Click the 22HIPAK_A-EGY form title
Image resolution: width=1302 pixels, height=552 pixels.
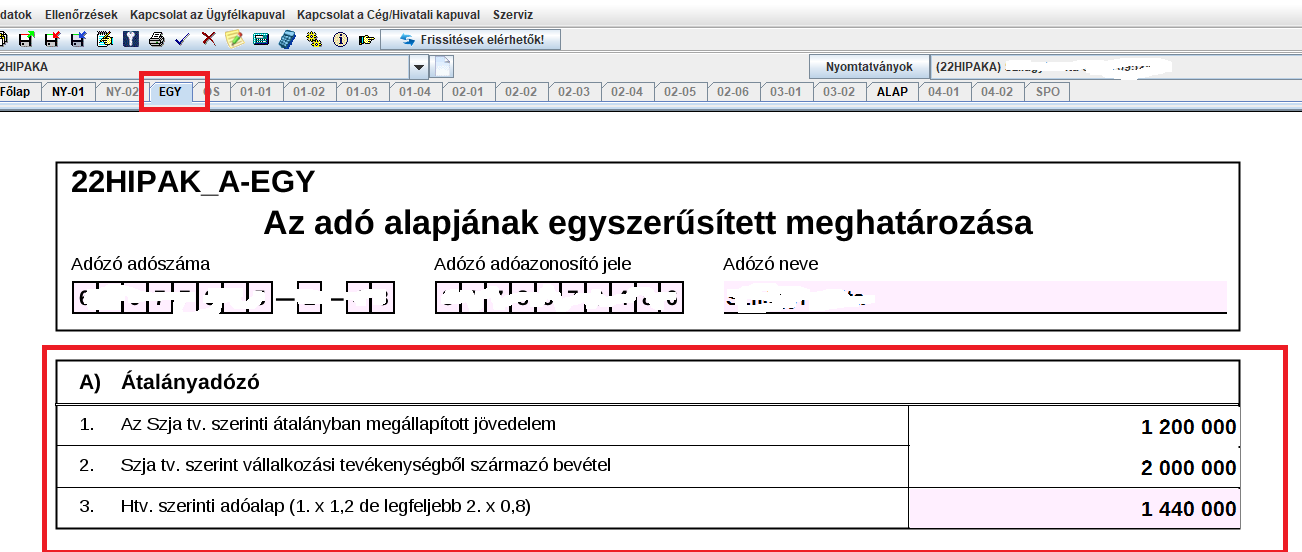(193, 182)
